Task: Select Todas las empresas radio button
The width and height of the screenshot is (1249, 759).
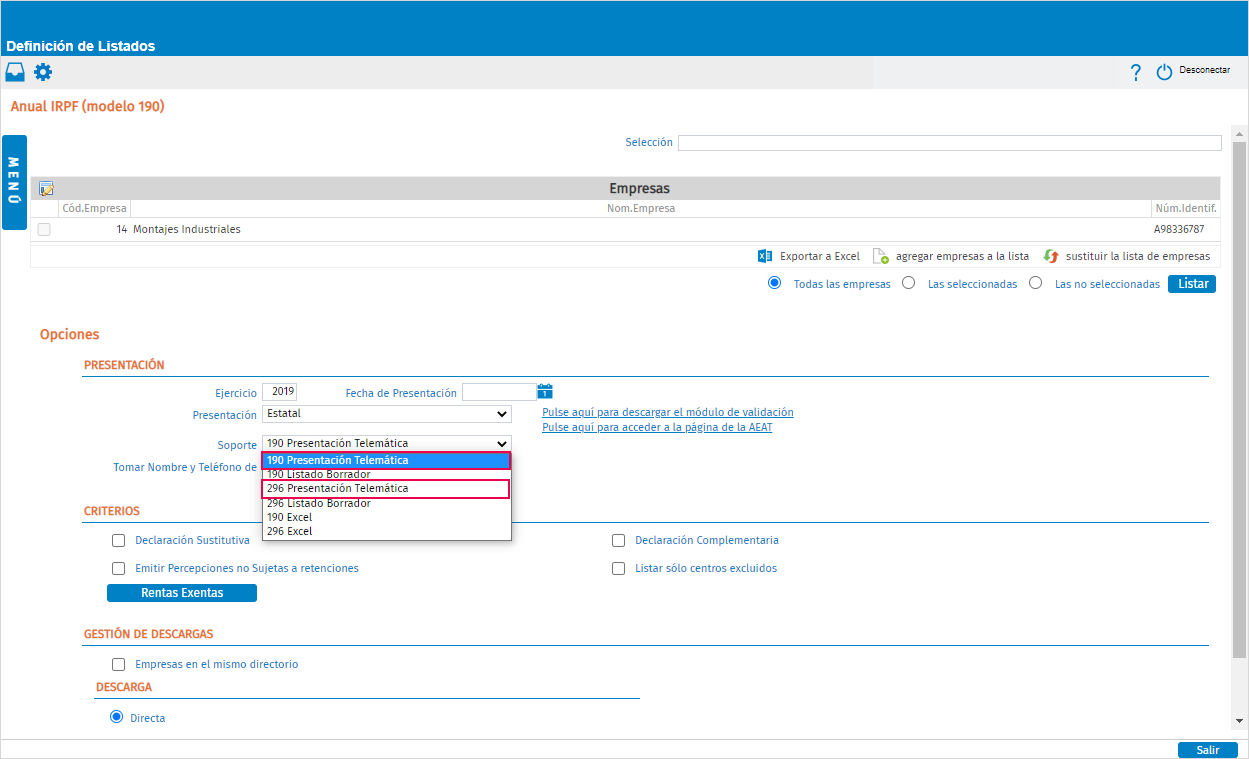Action: tap(774, 283)
